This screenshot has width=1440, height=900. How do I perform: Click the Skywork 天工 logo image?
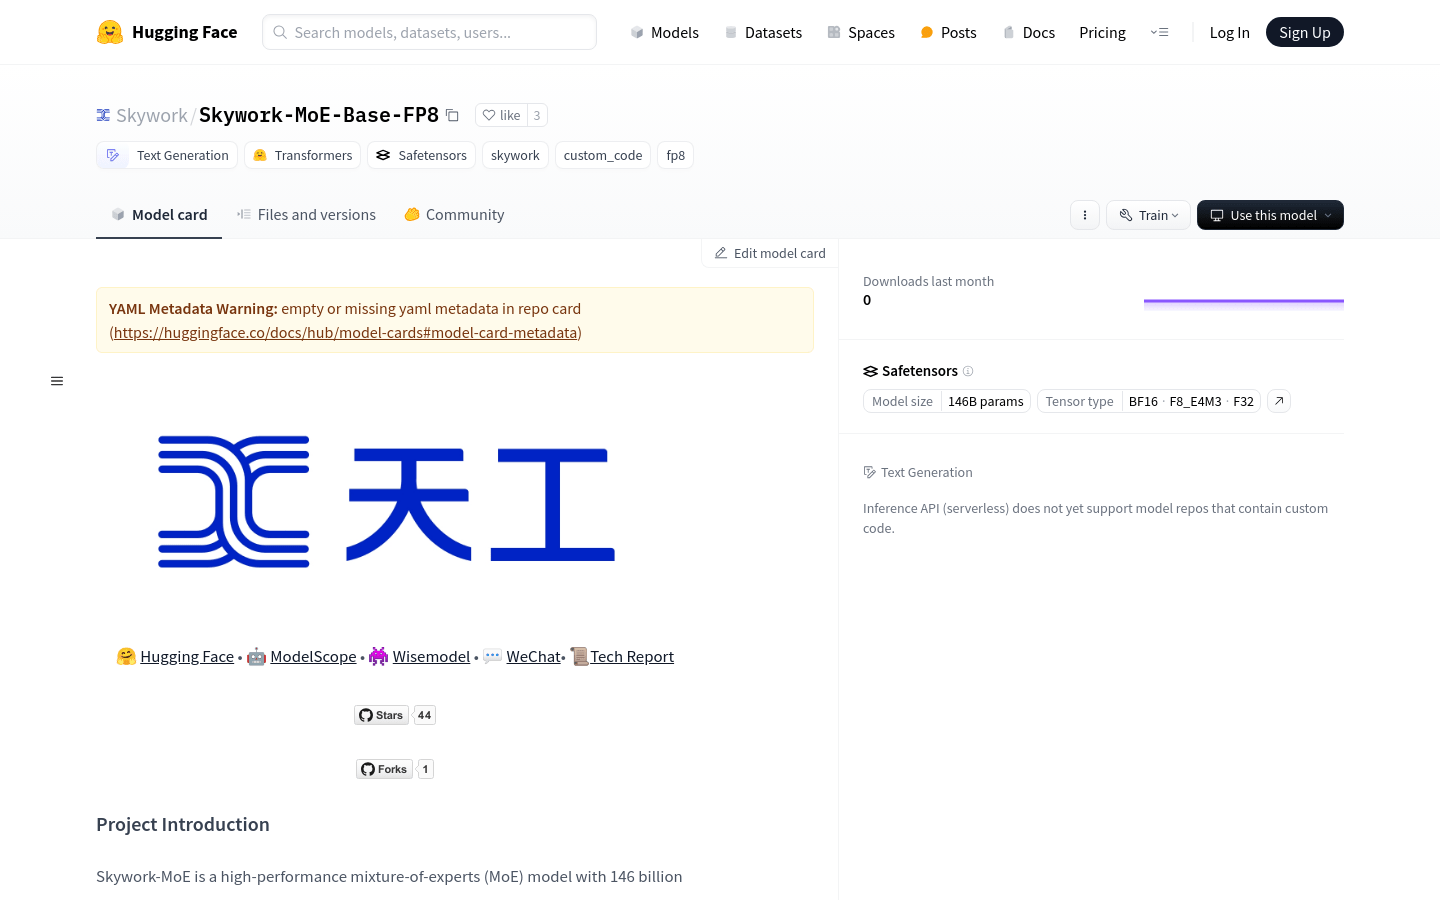coord(387,502)
